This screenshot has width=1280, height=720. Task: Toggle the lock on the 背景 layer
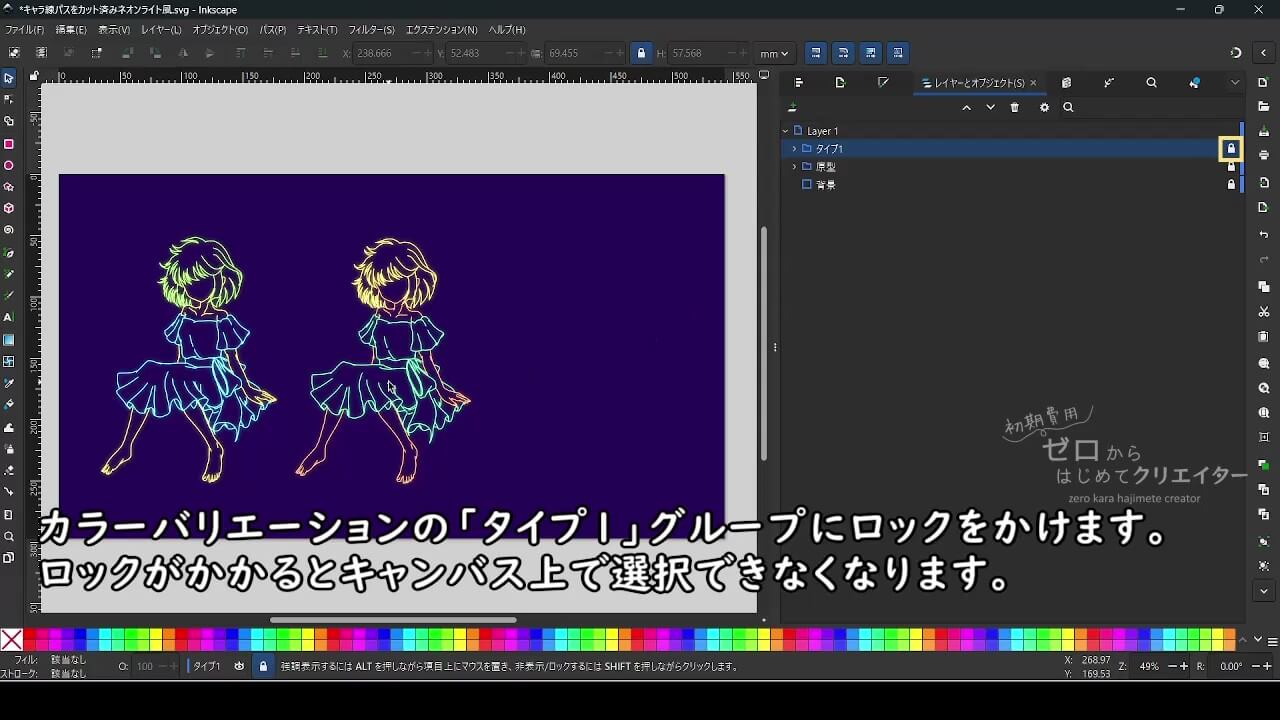tap(1231, 183)
